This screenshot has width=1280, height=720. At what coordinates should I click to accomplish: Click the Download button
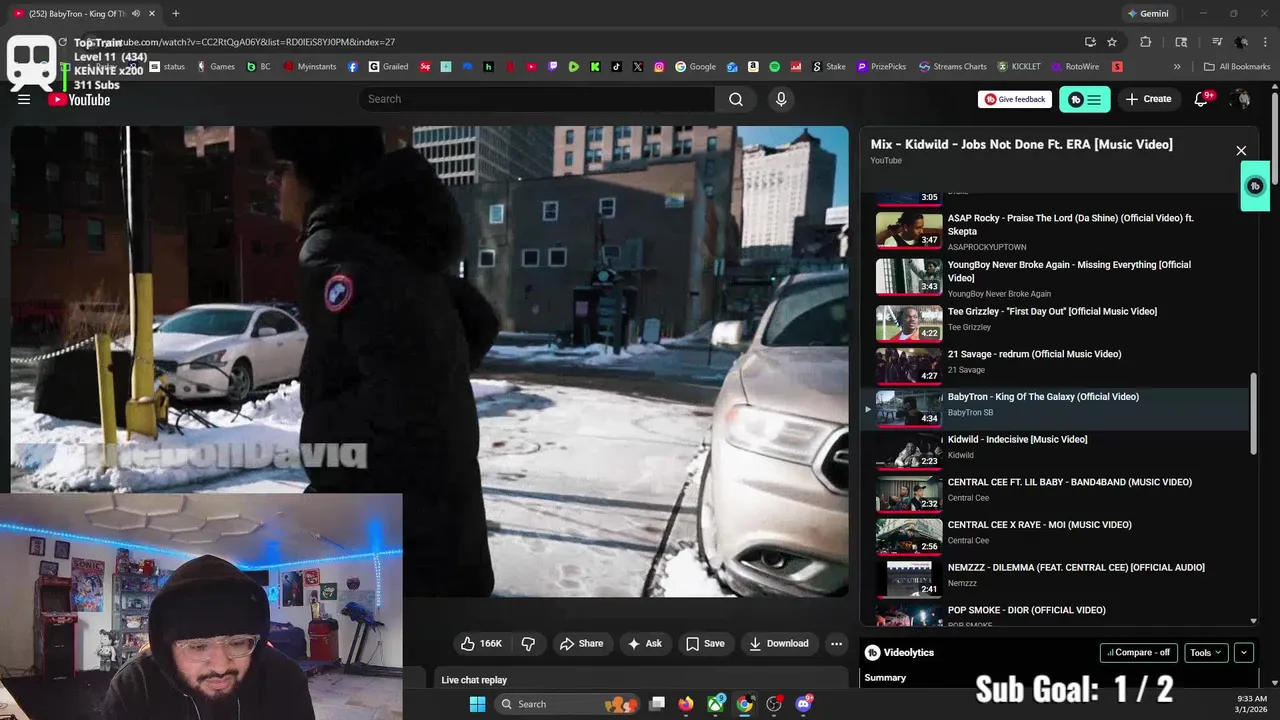click(x=779, y=643)
